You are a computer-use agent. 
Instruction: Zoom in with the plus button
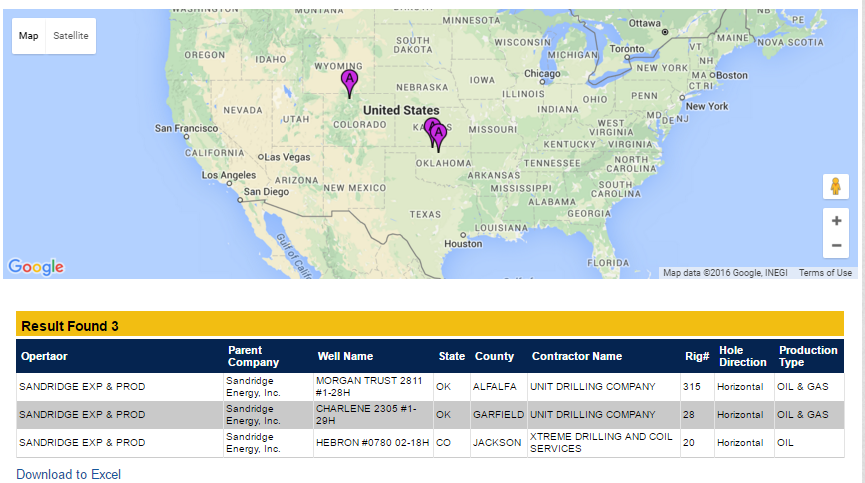coord(836,221)
